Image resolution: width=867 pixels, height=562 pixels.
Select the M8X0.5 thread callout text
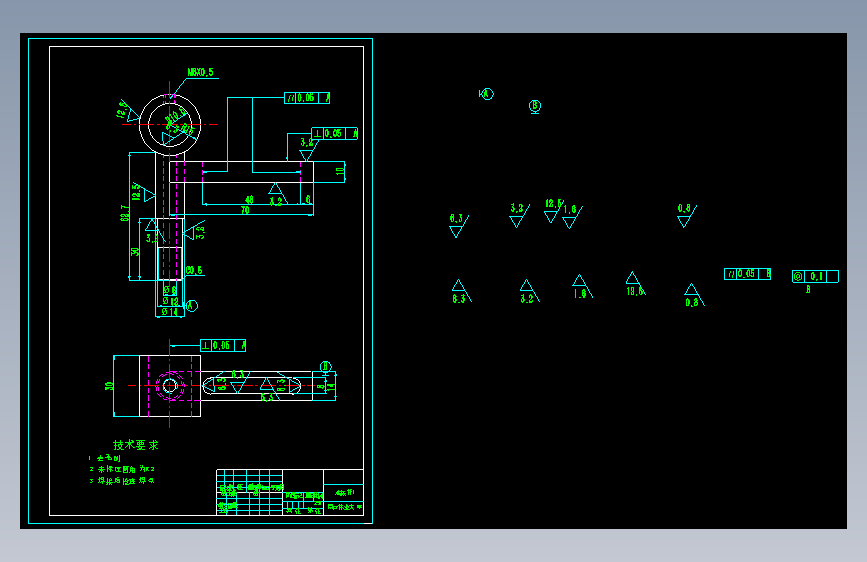(200, 72)
